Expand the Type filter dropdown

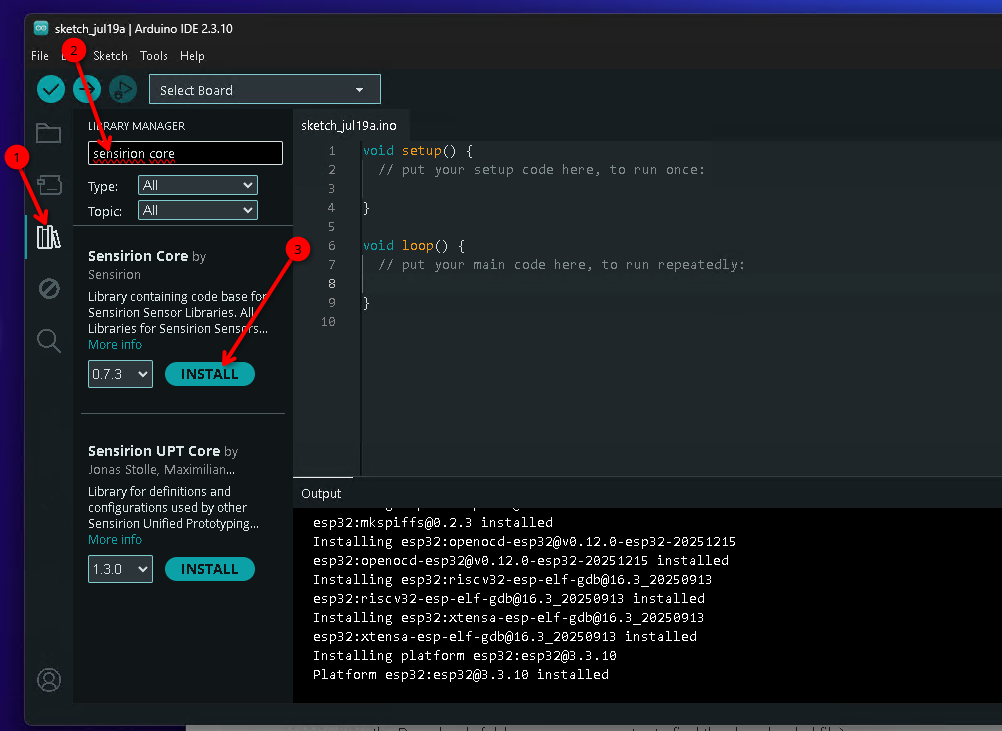pyautogui.click(x=197, y=185)
